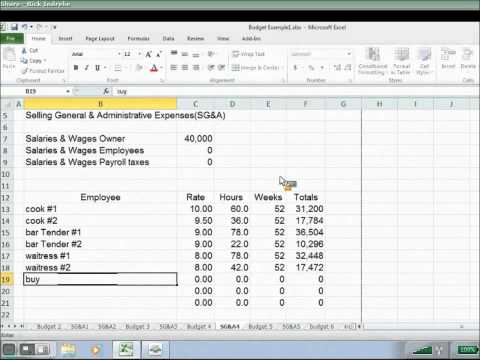Switch to the Data tab
Viewport: 480px width, 360px height.
[168, 39]
